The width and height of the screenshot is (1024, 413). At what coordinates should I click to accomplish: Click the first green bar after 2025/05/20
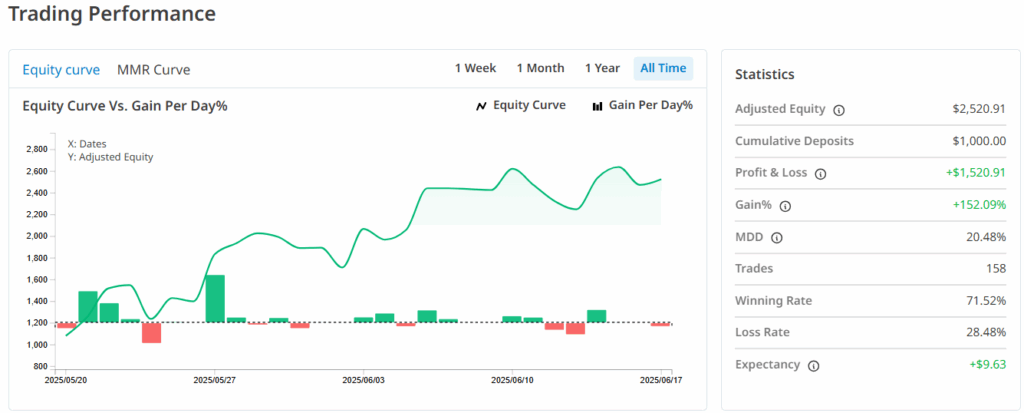pos(88,306)
